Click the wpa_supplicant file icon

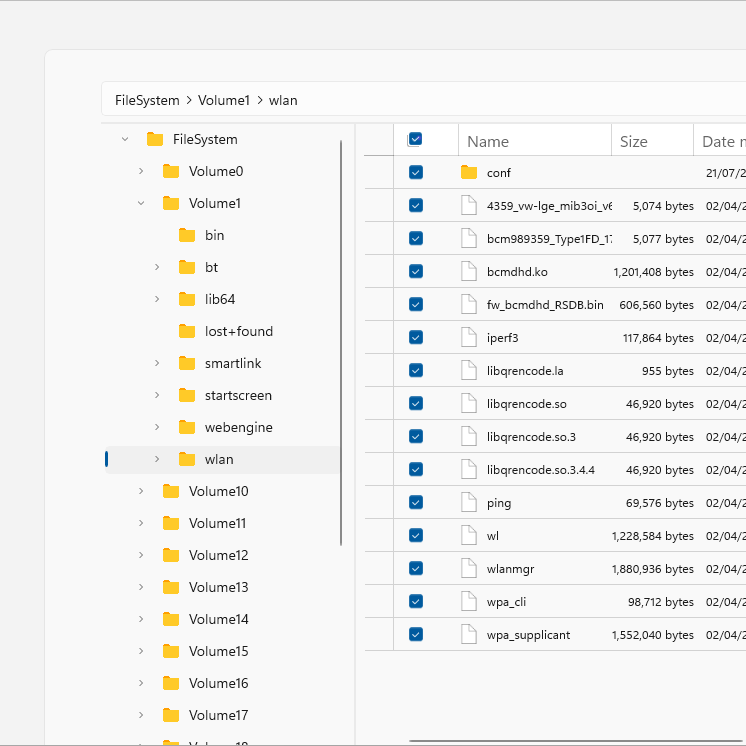coord(469,634)
